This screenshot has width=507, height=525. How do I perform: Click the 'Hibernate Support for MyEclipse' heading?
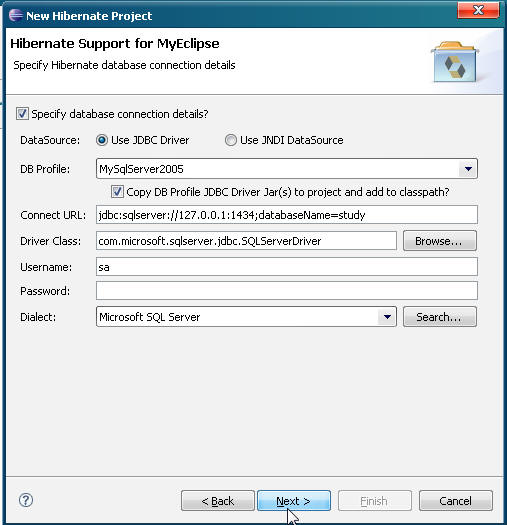click(115, 44)
